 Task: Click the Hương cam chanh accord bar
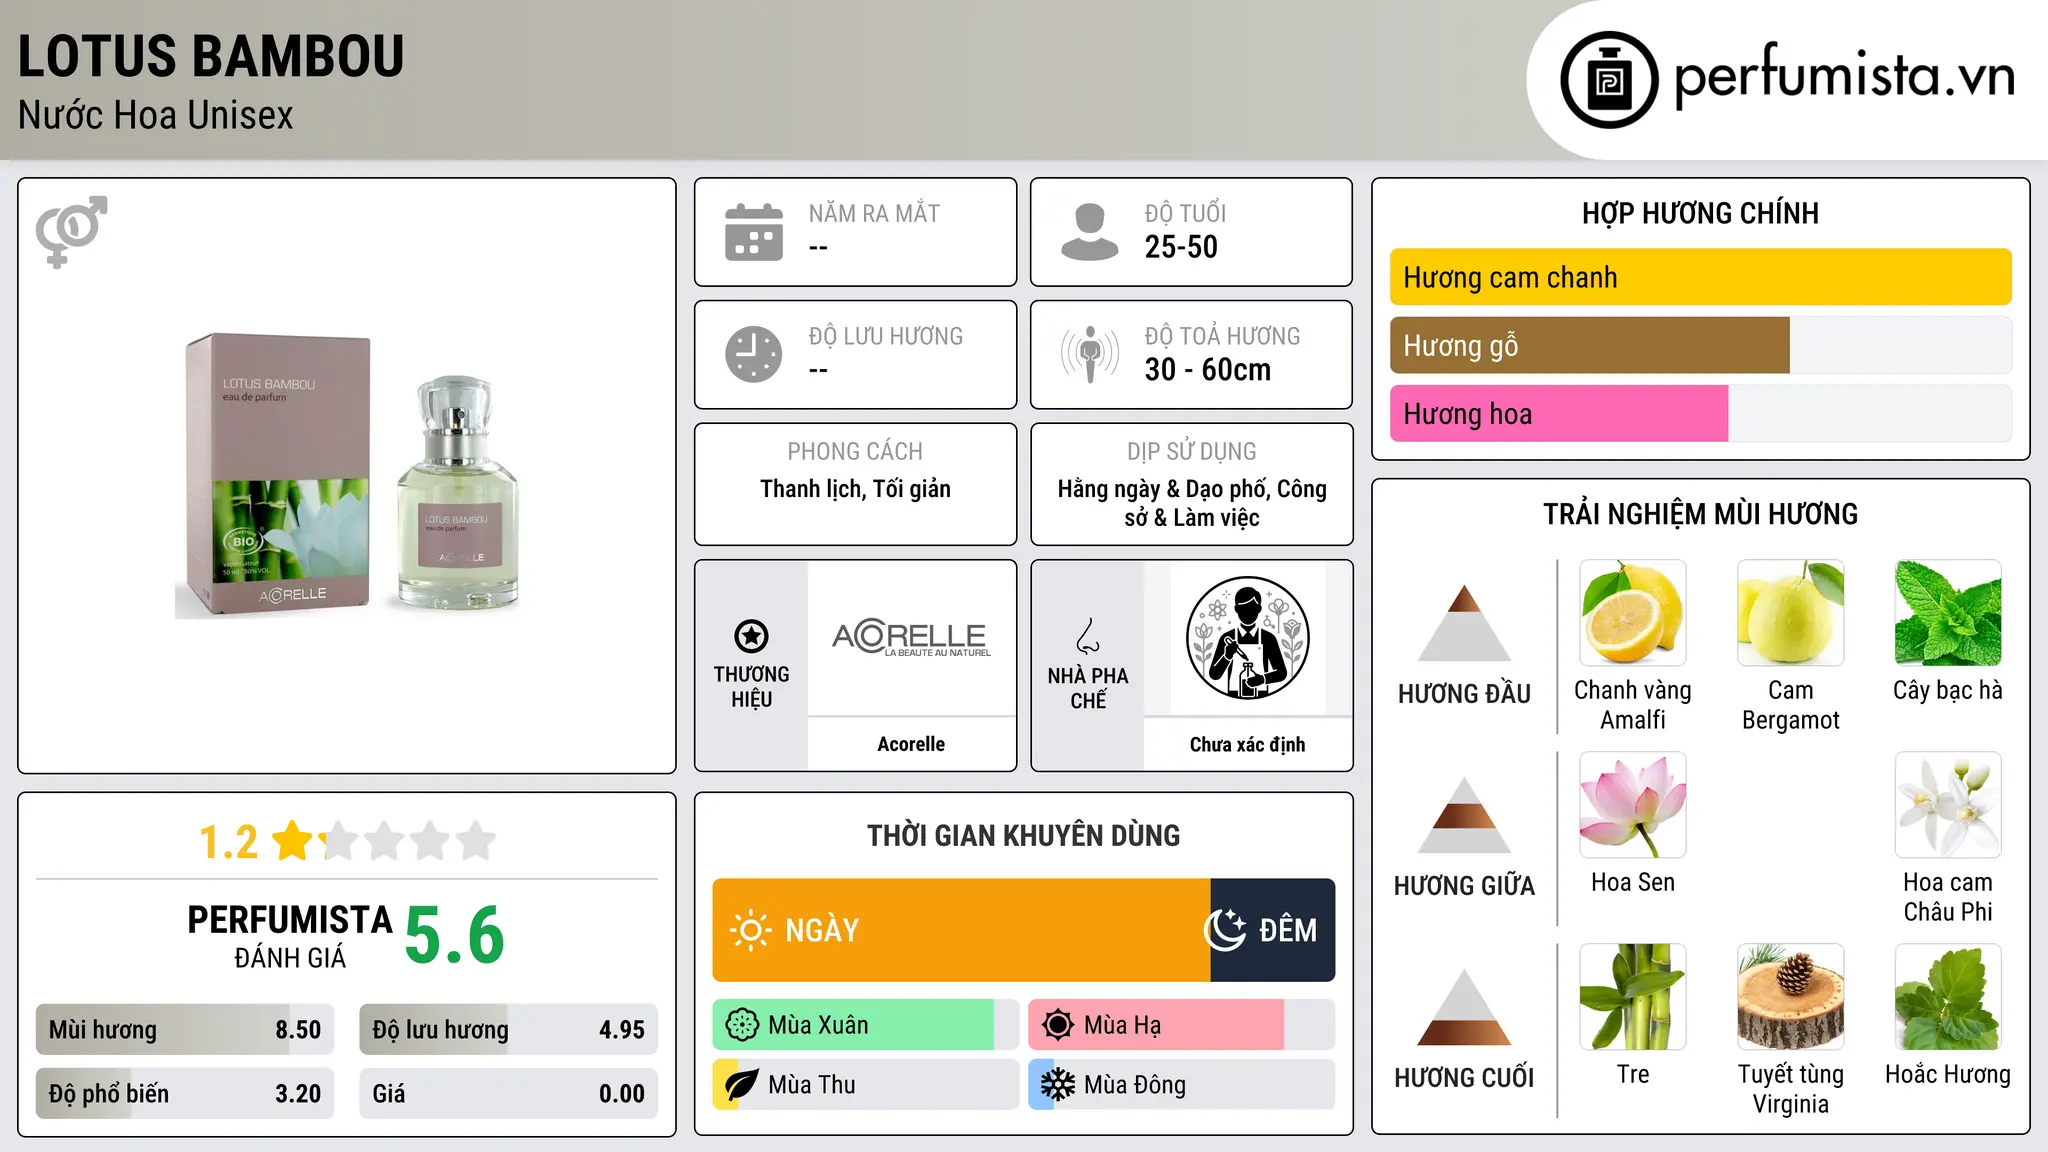[x=1701, y=277]
